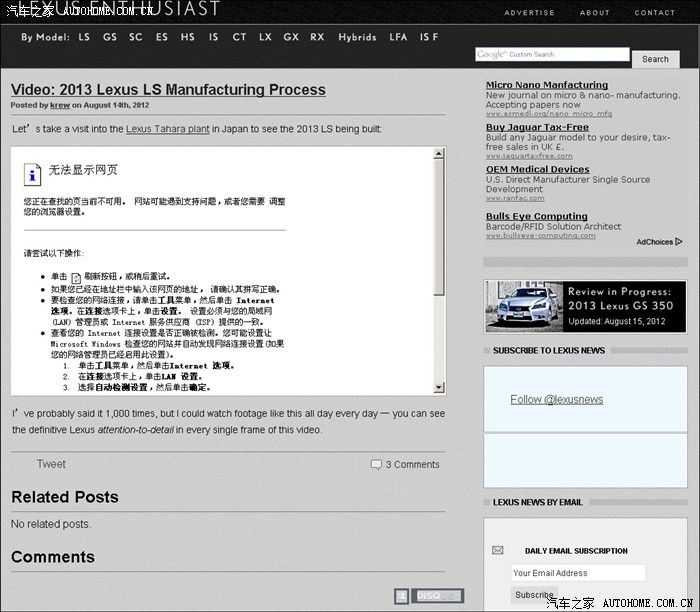Open the Advertise link in header
The width and height of the screenshot is (700, 612).
[529, 13]
